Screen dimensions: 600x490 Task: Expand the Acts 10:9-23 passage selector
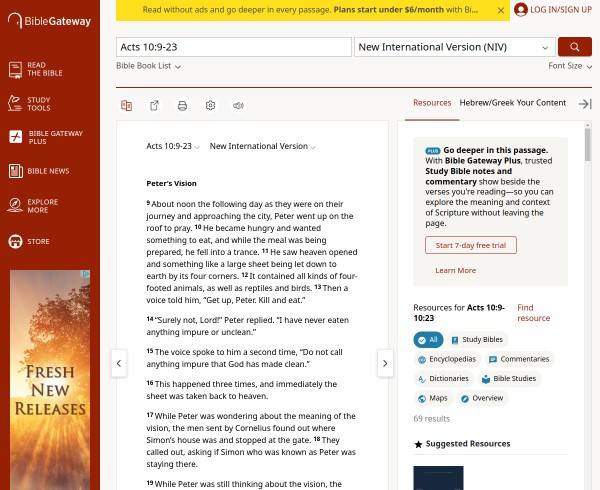(x=173, y=147)
